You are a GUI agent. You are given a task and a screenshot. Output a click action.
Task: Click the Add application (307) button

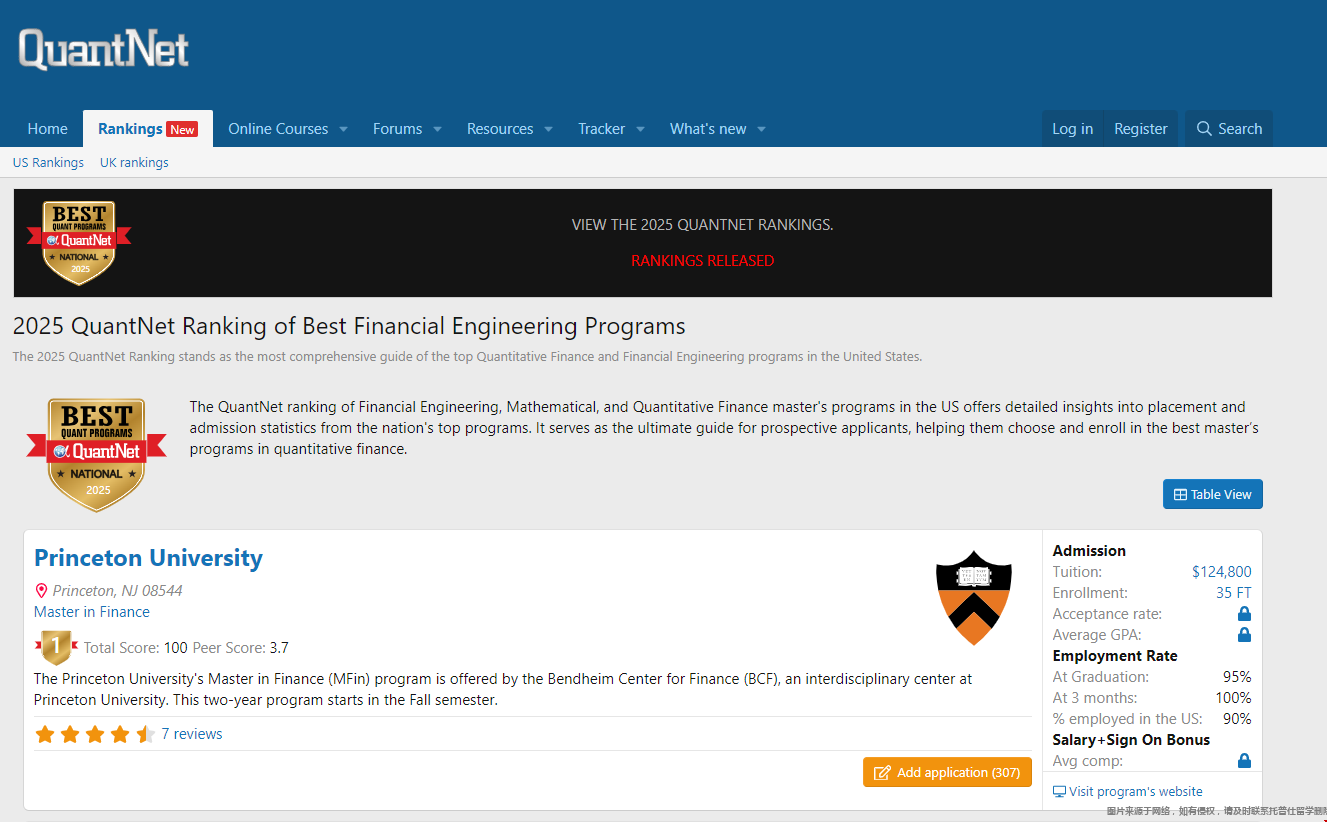click(947, 772)
